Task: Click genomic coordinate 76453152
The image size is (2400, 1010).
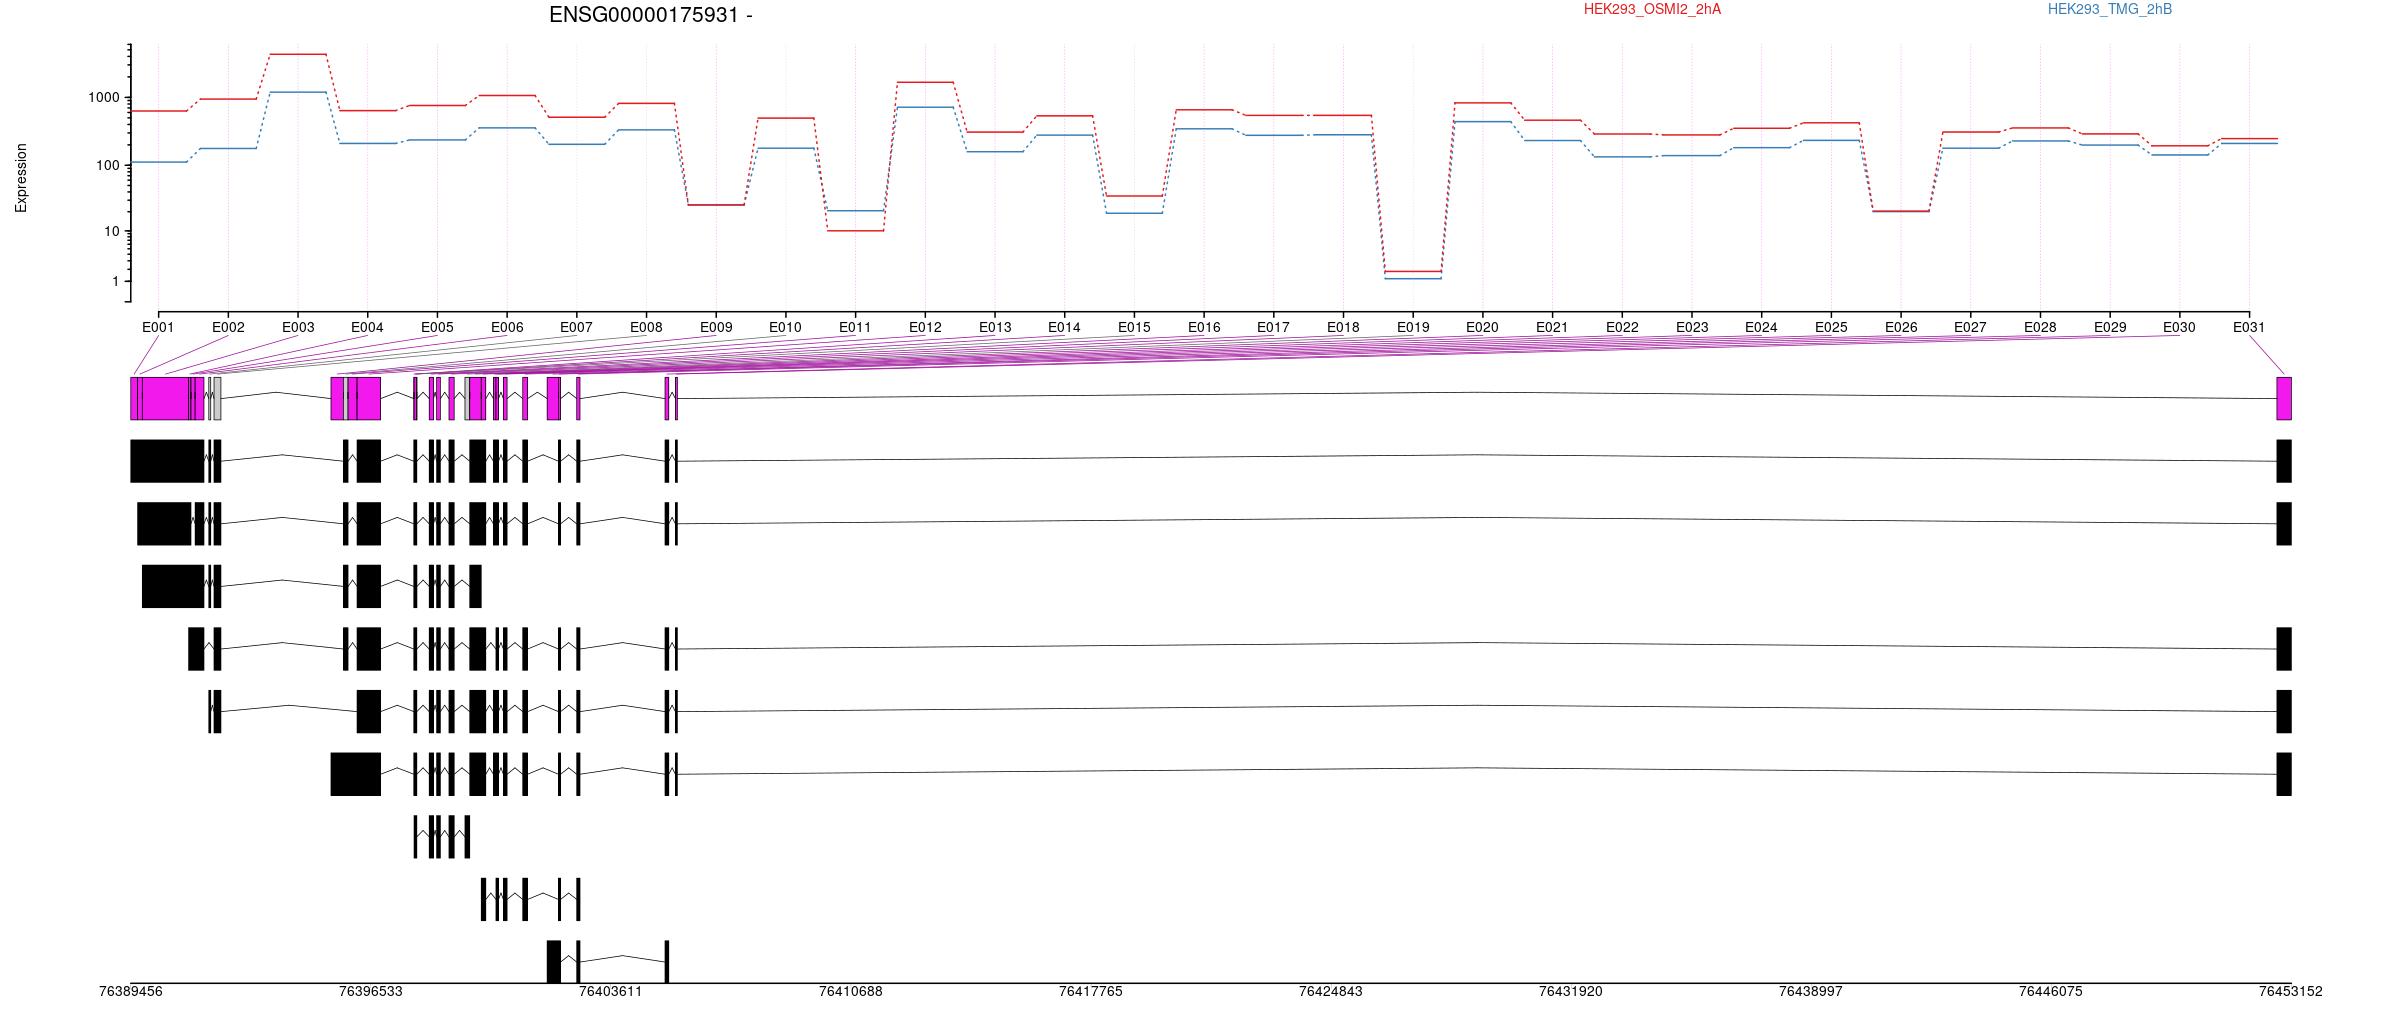Action: pos(2291,992)
